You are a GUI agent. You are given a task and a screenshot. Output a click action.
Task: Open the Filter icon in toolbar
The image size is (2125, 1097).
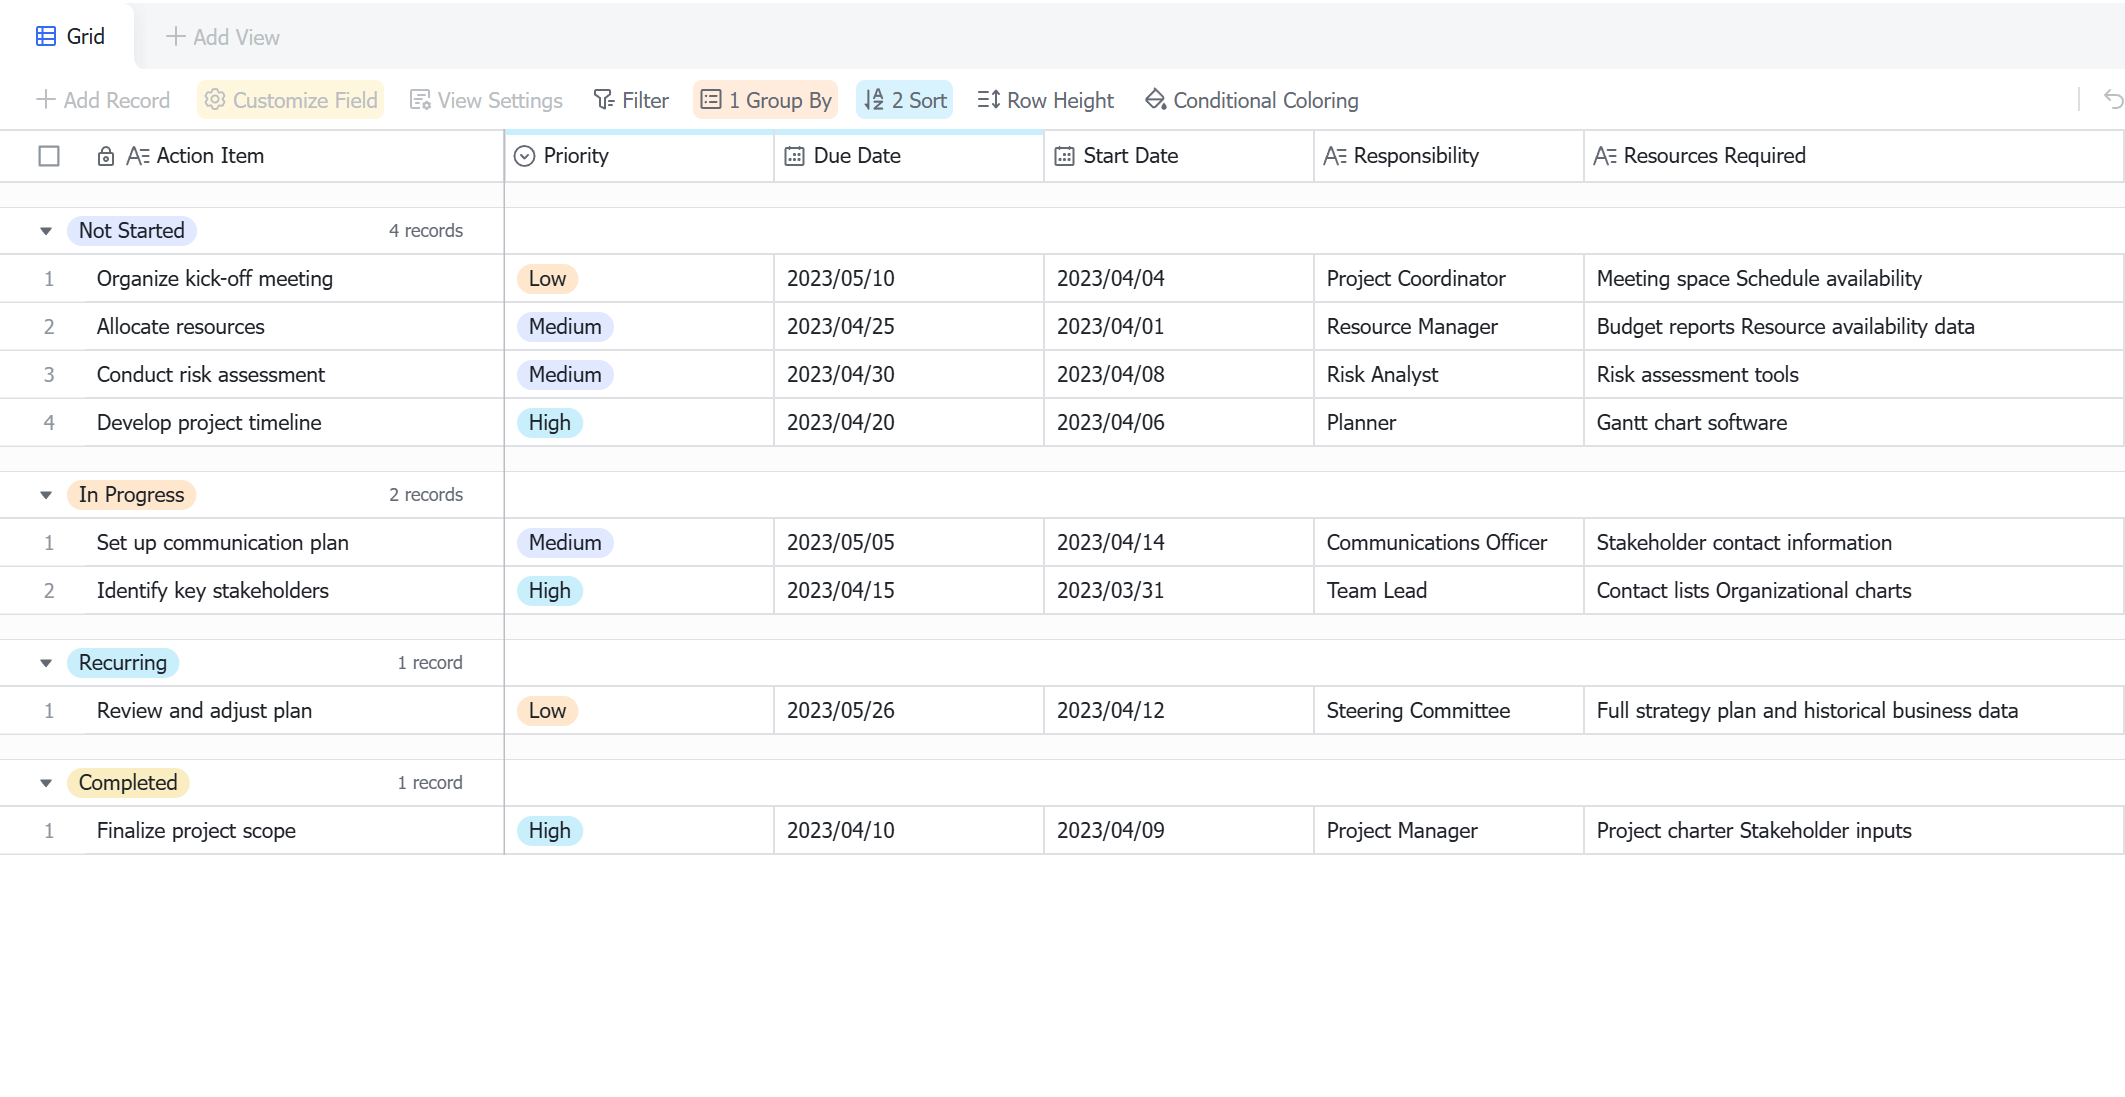[x=604, y=100]
